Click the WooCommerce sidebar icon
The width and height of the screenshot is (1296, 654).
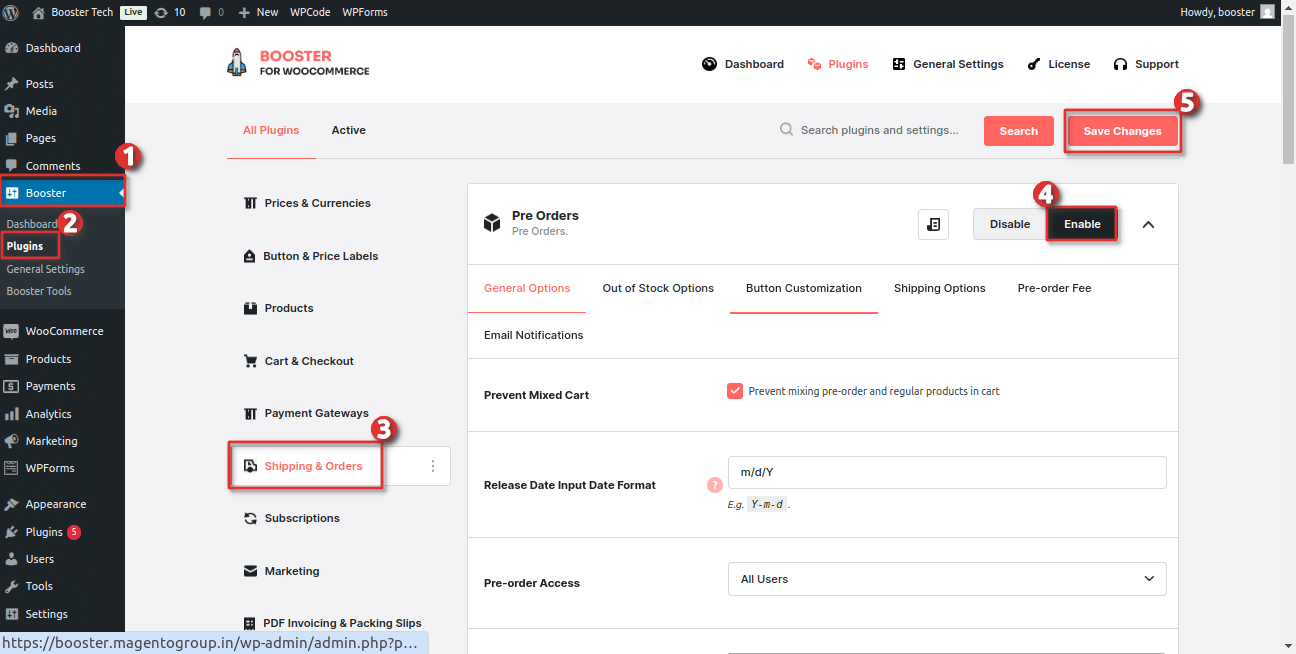13,330
